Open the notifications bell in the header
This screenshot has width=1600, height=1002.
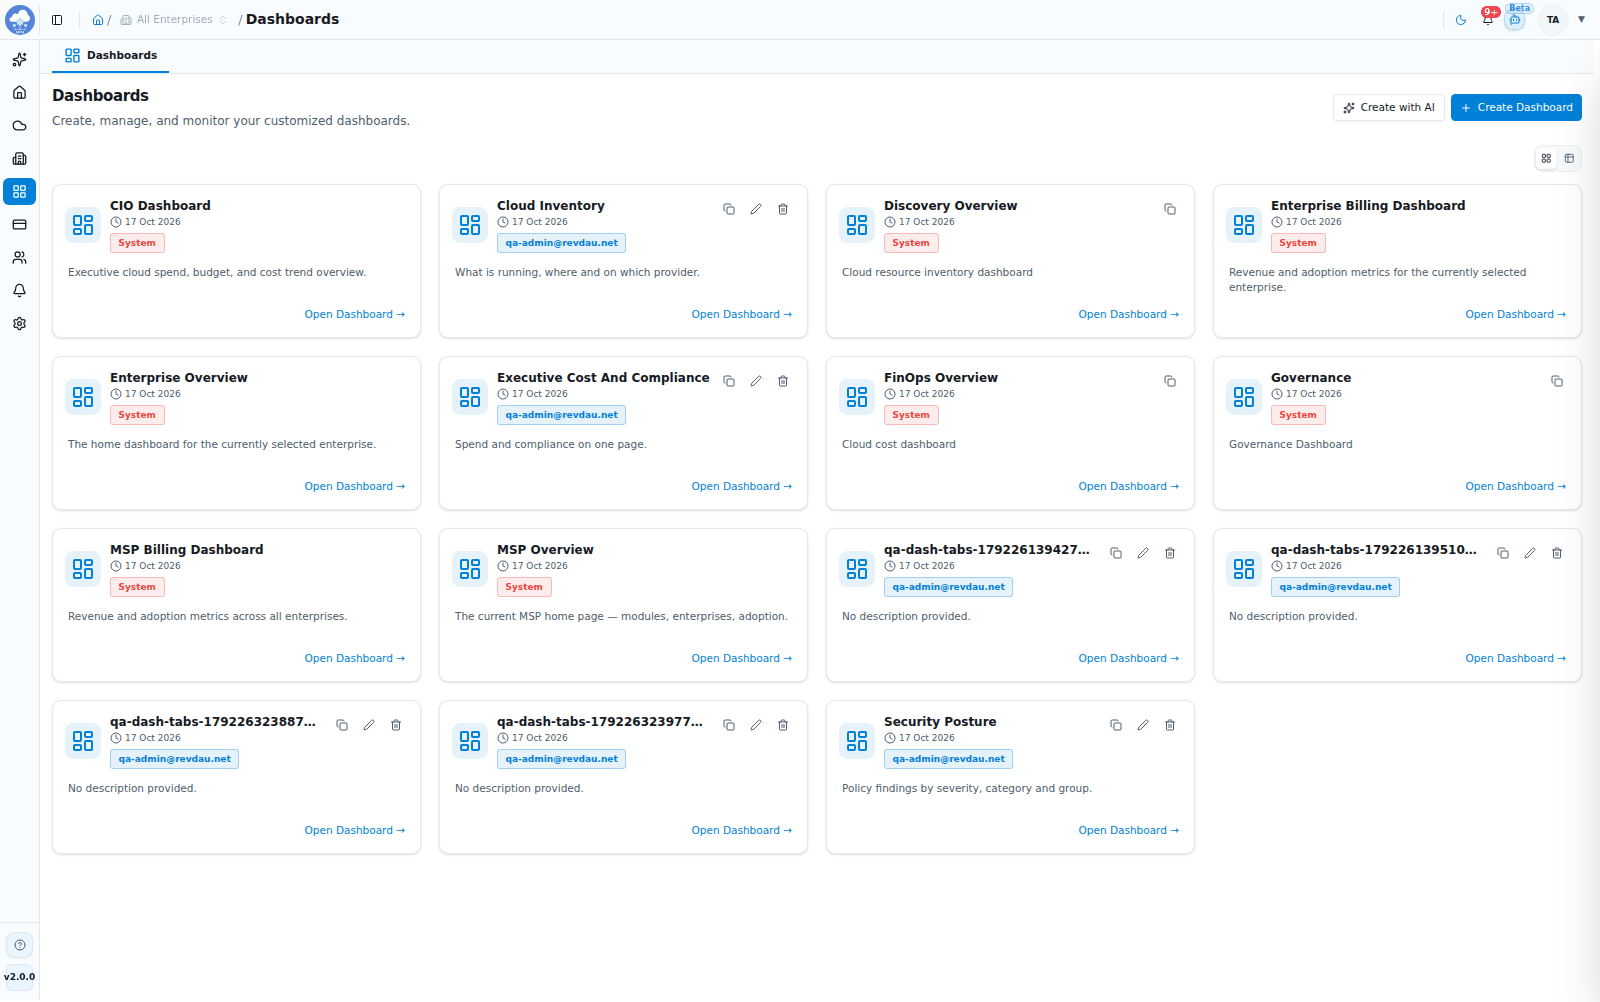[1488, 19]
